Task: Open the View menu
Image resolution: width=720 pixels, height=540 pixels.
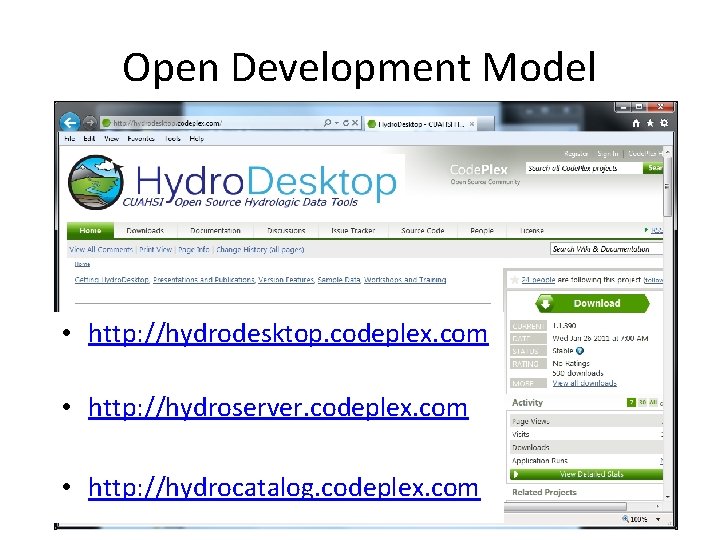Action: click(111, 139)
